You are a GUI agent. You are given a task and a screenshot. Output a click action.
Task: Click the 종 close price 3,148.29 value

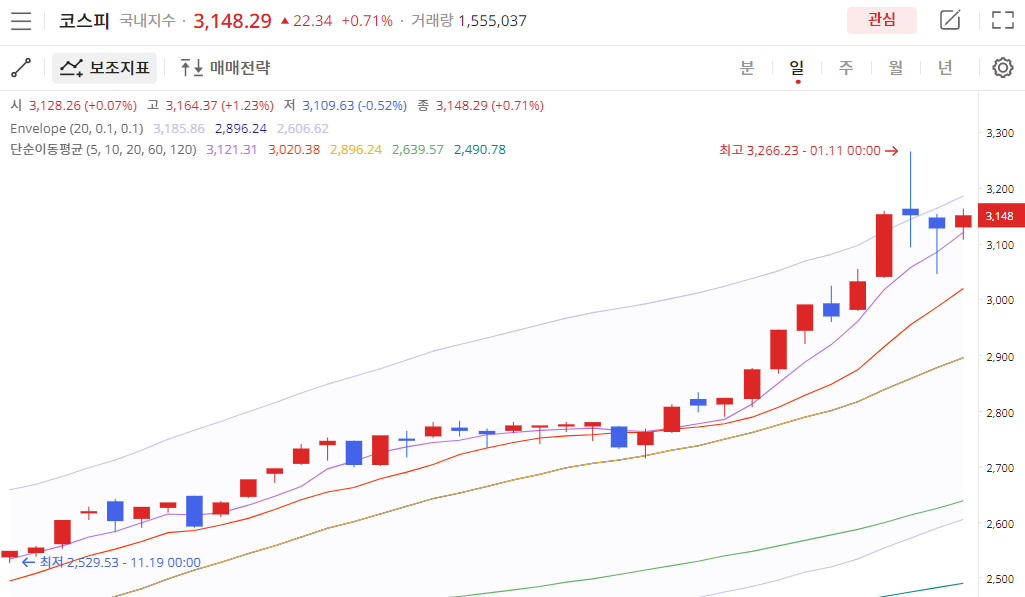click(490, 106)
